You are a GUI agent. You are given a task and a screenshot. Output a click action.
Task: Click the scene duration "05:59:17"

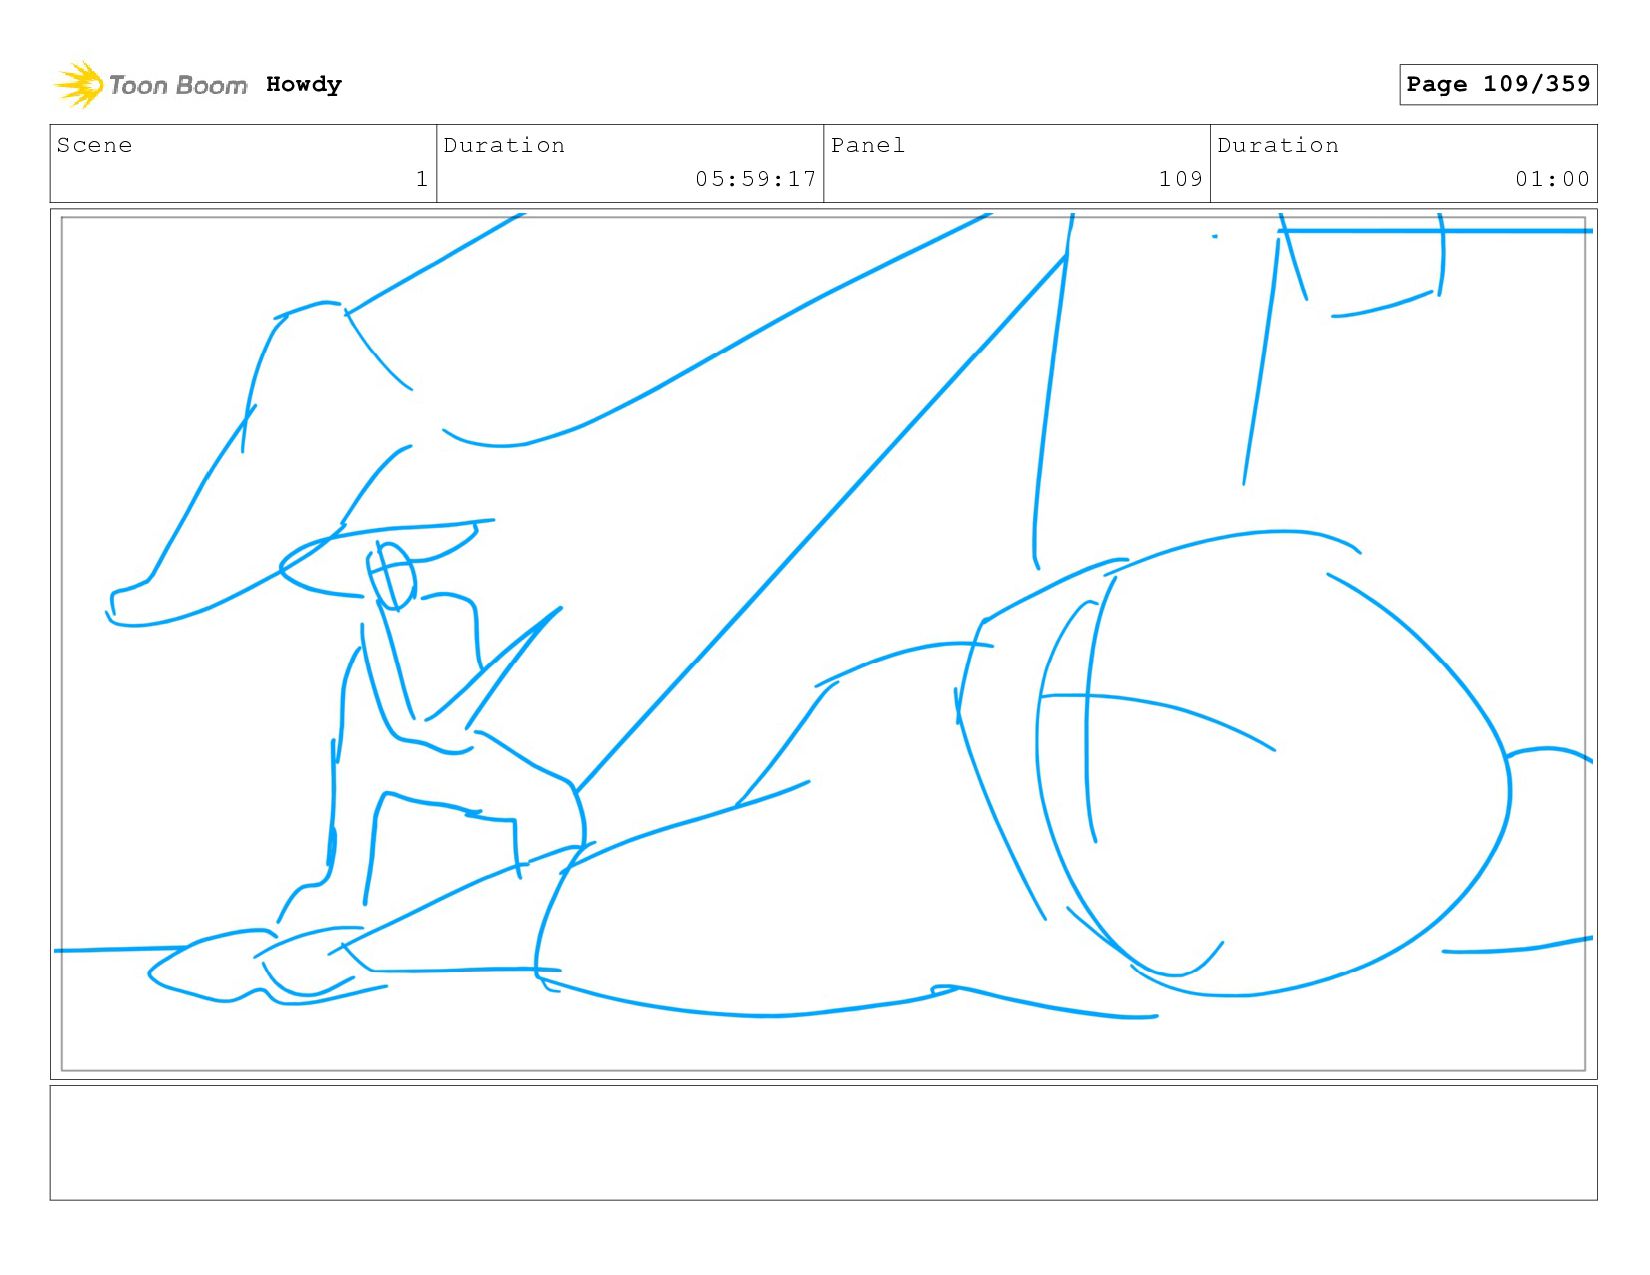pyautogui.click(x=756, y=179)
